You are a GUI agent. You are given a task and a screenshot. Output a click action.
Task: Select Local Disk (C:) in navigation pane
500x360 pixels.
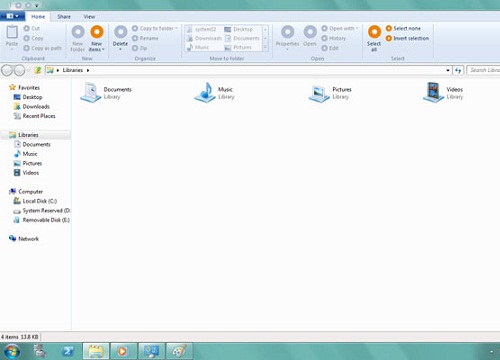click(x=35, y=201)
